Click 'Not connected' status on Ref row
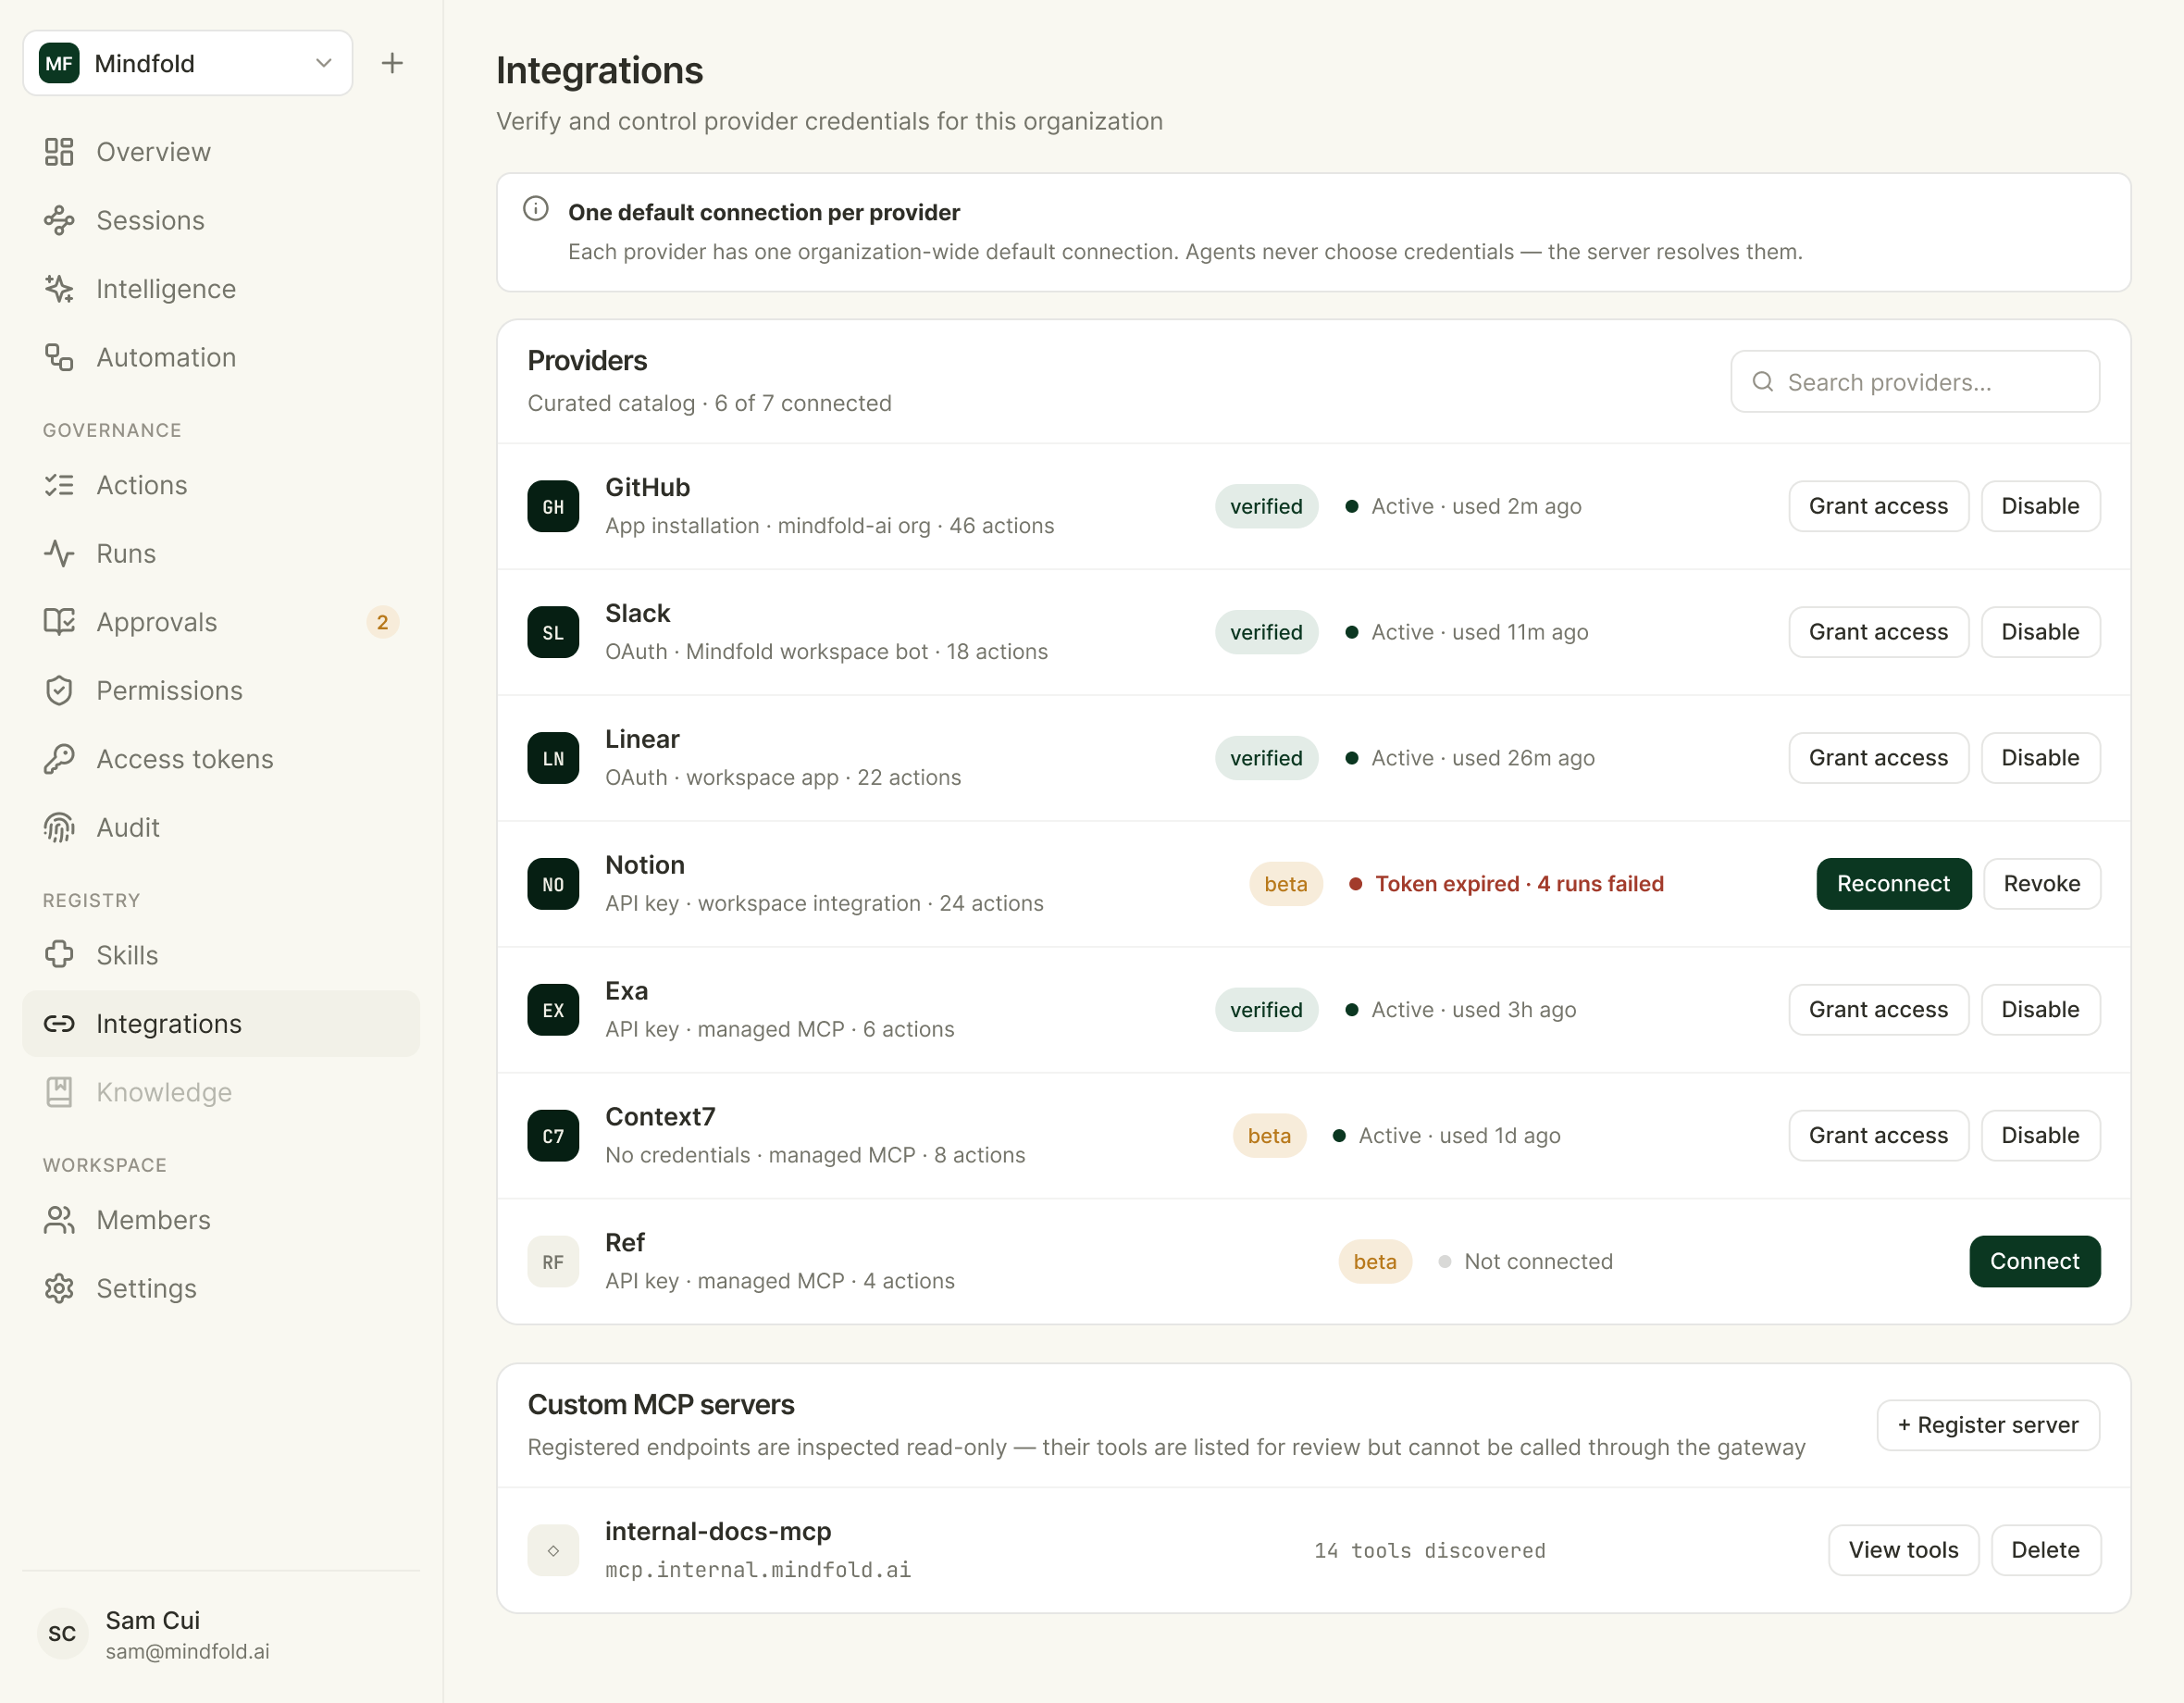The height and width of the screenshot is (1703, 2184). click(1538, 1262)
